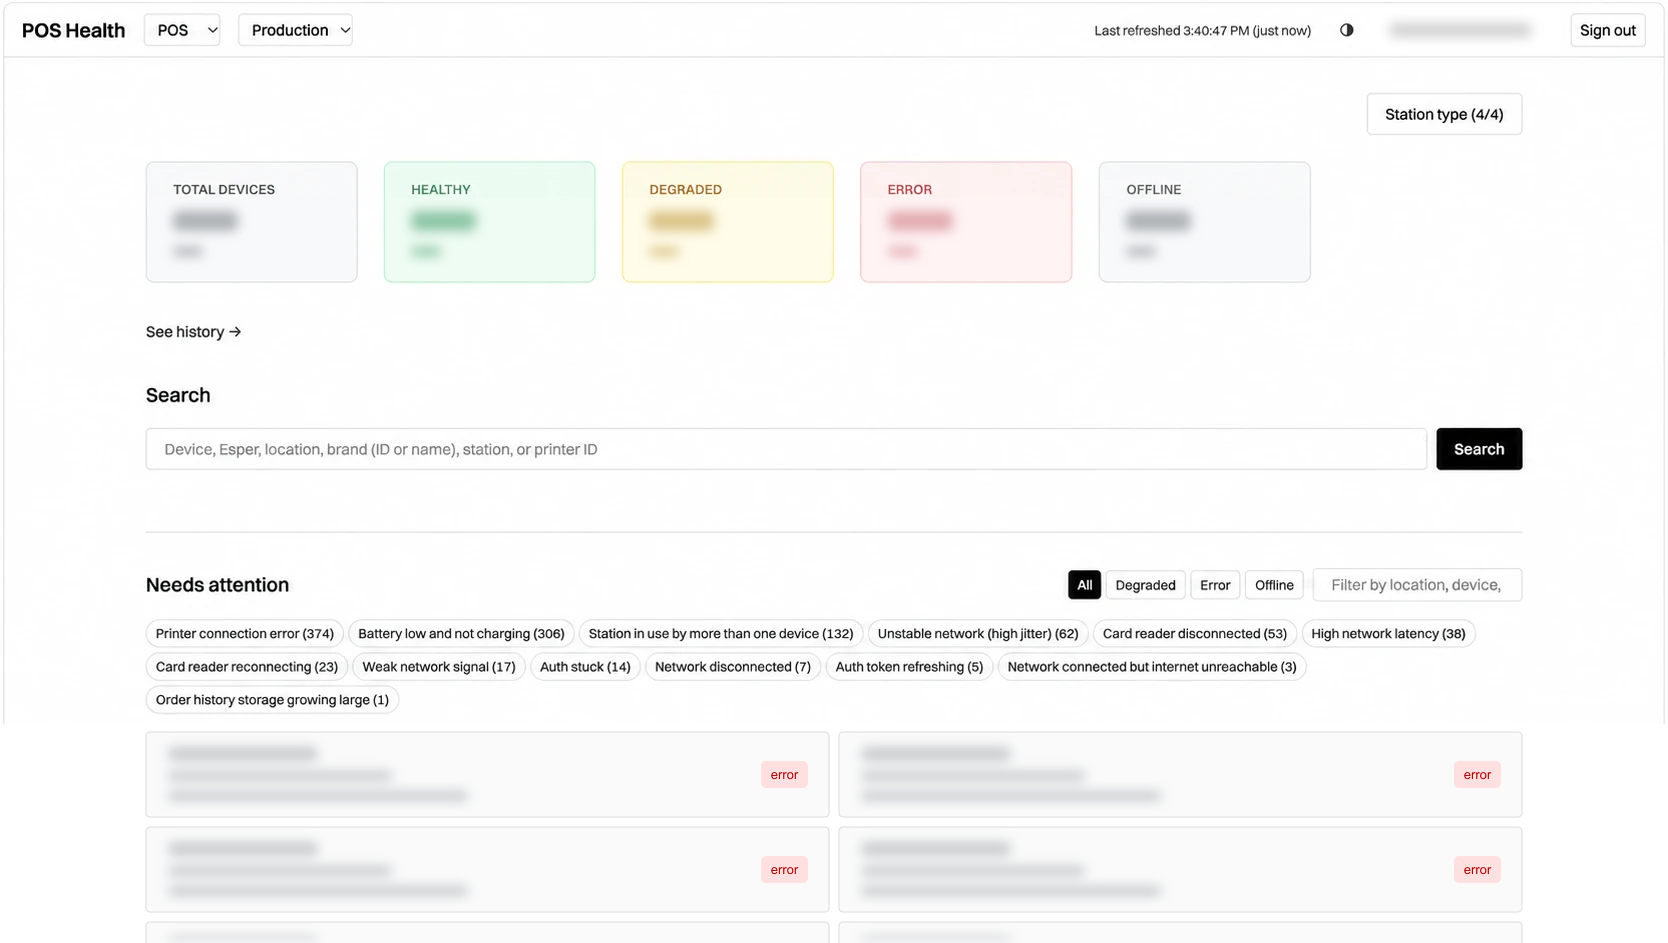
Task: Click the Sign out button
Action: pos(1607,30)
